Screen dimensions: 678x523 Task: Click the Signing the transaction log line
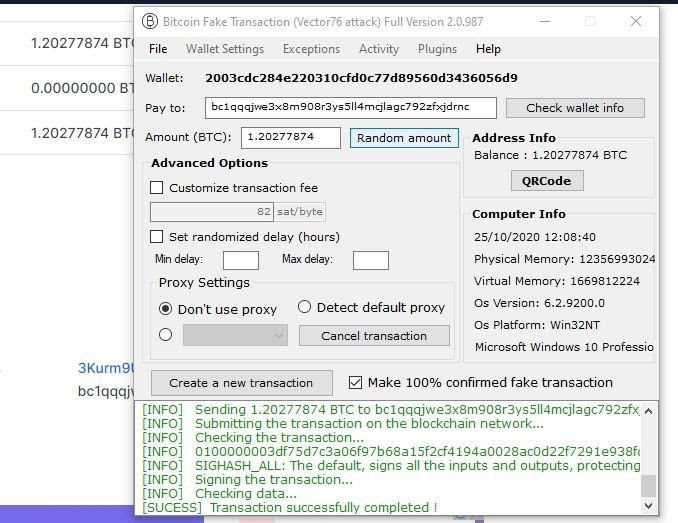point(247,479)
